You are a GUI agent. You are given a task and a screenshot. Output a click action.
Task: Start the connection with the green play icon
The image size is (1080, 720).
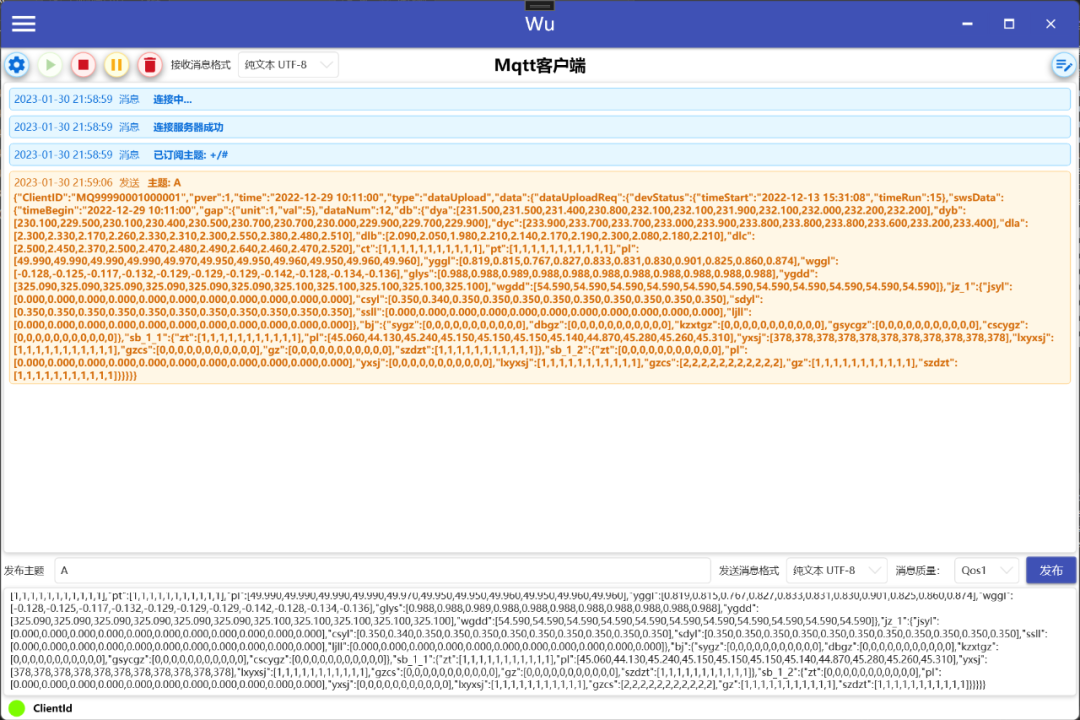click(49, 64)
